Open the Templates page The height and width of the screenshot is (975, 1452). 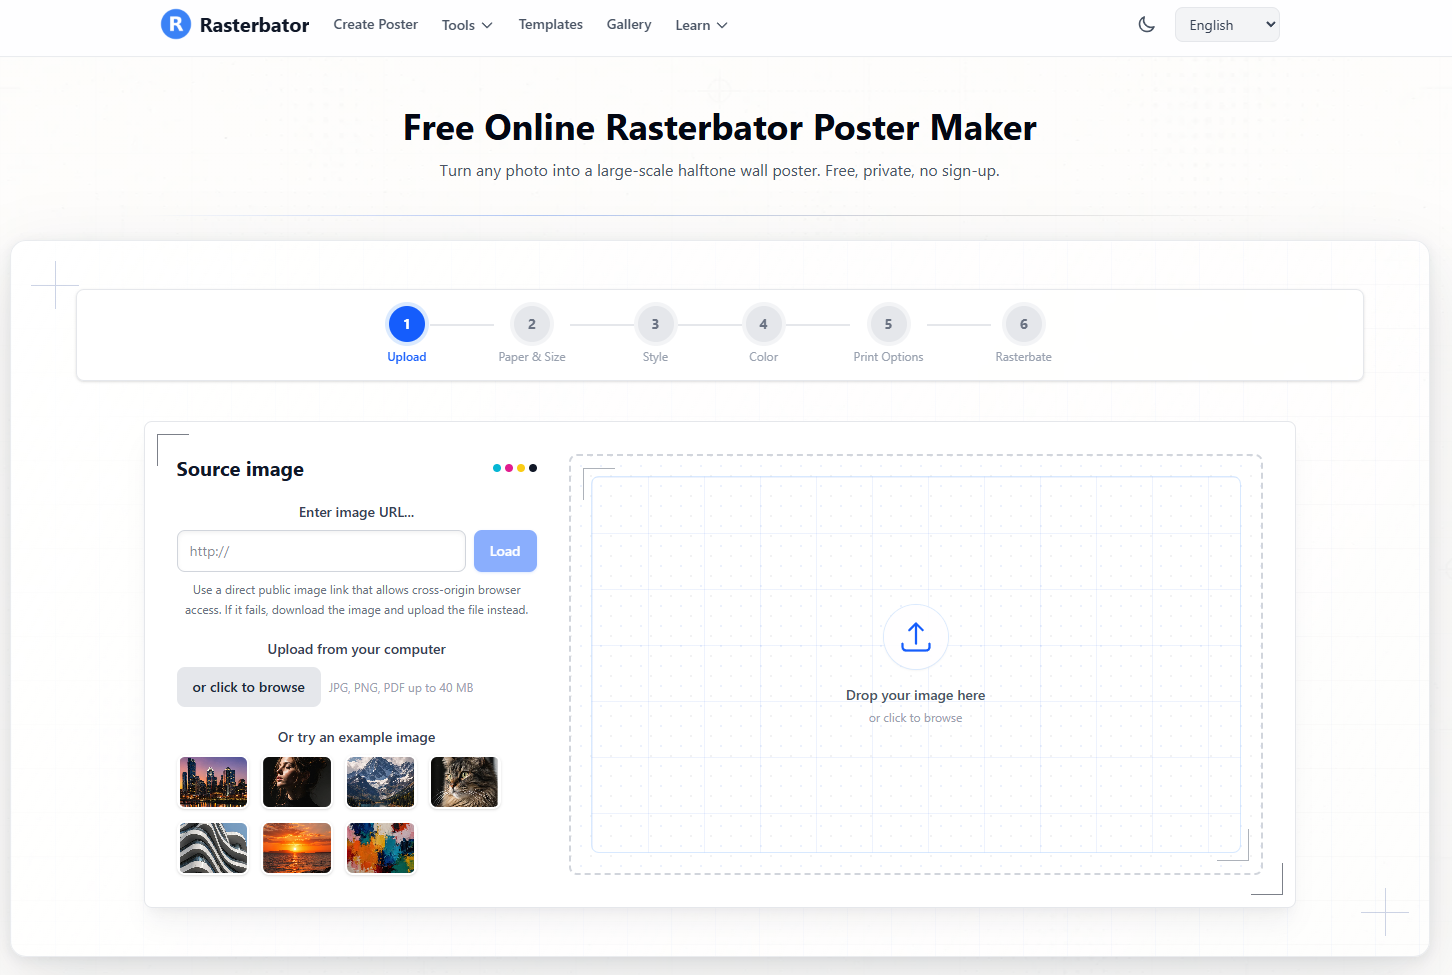tap(550, 24)
